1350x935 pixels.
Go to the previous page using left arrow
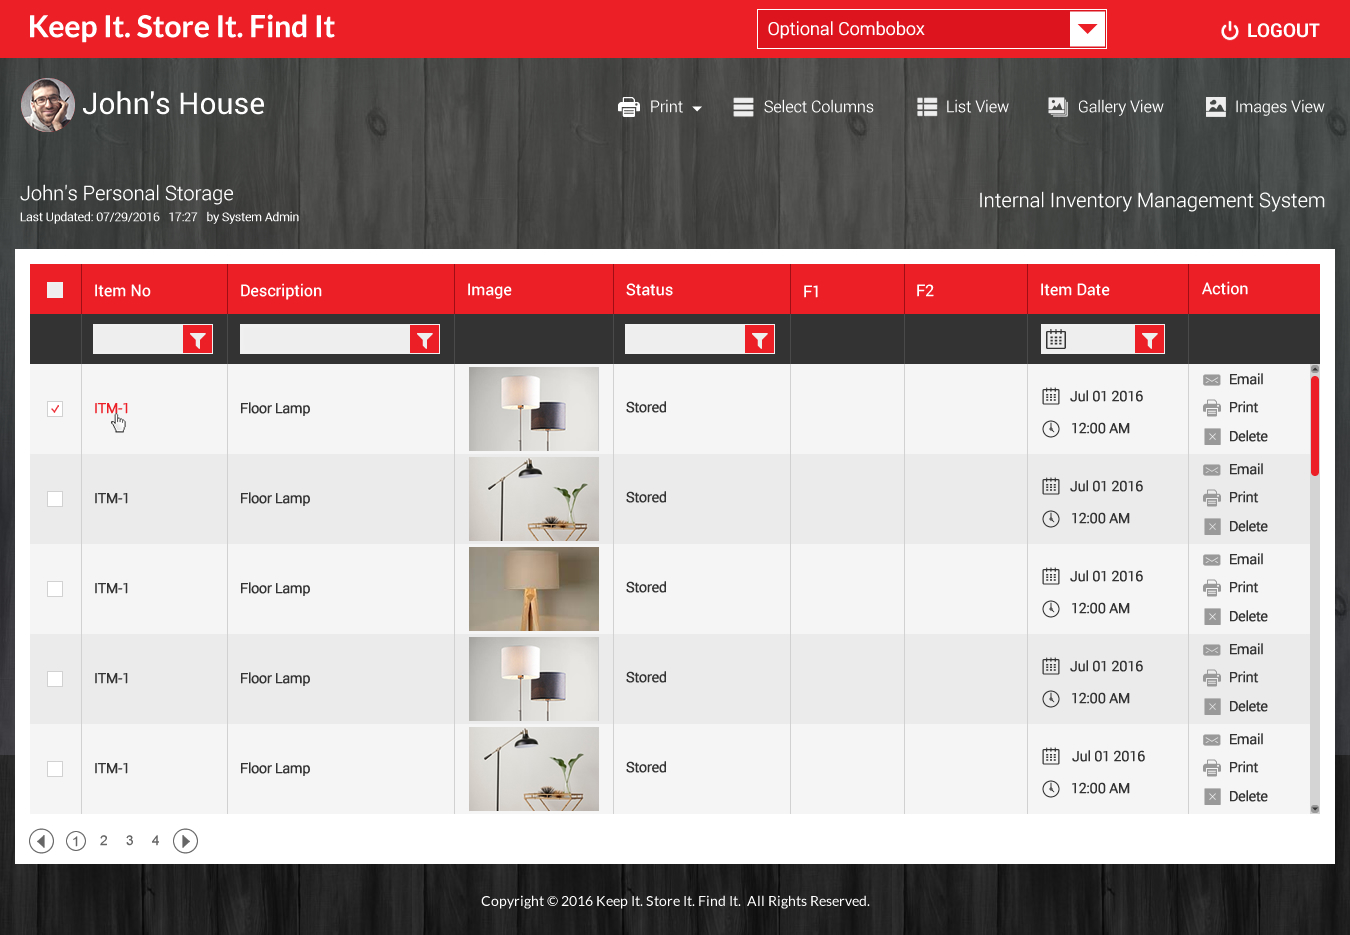click(x=41, y=841)
